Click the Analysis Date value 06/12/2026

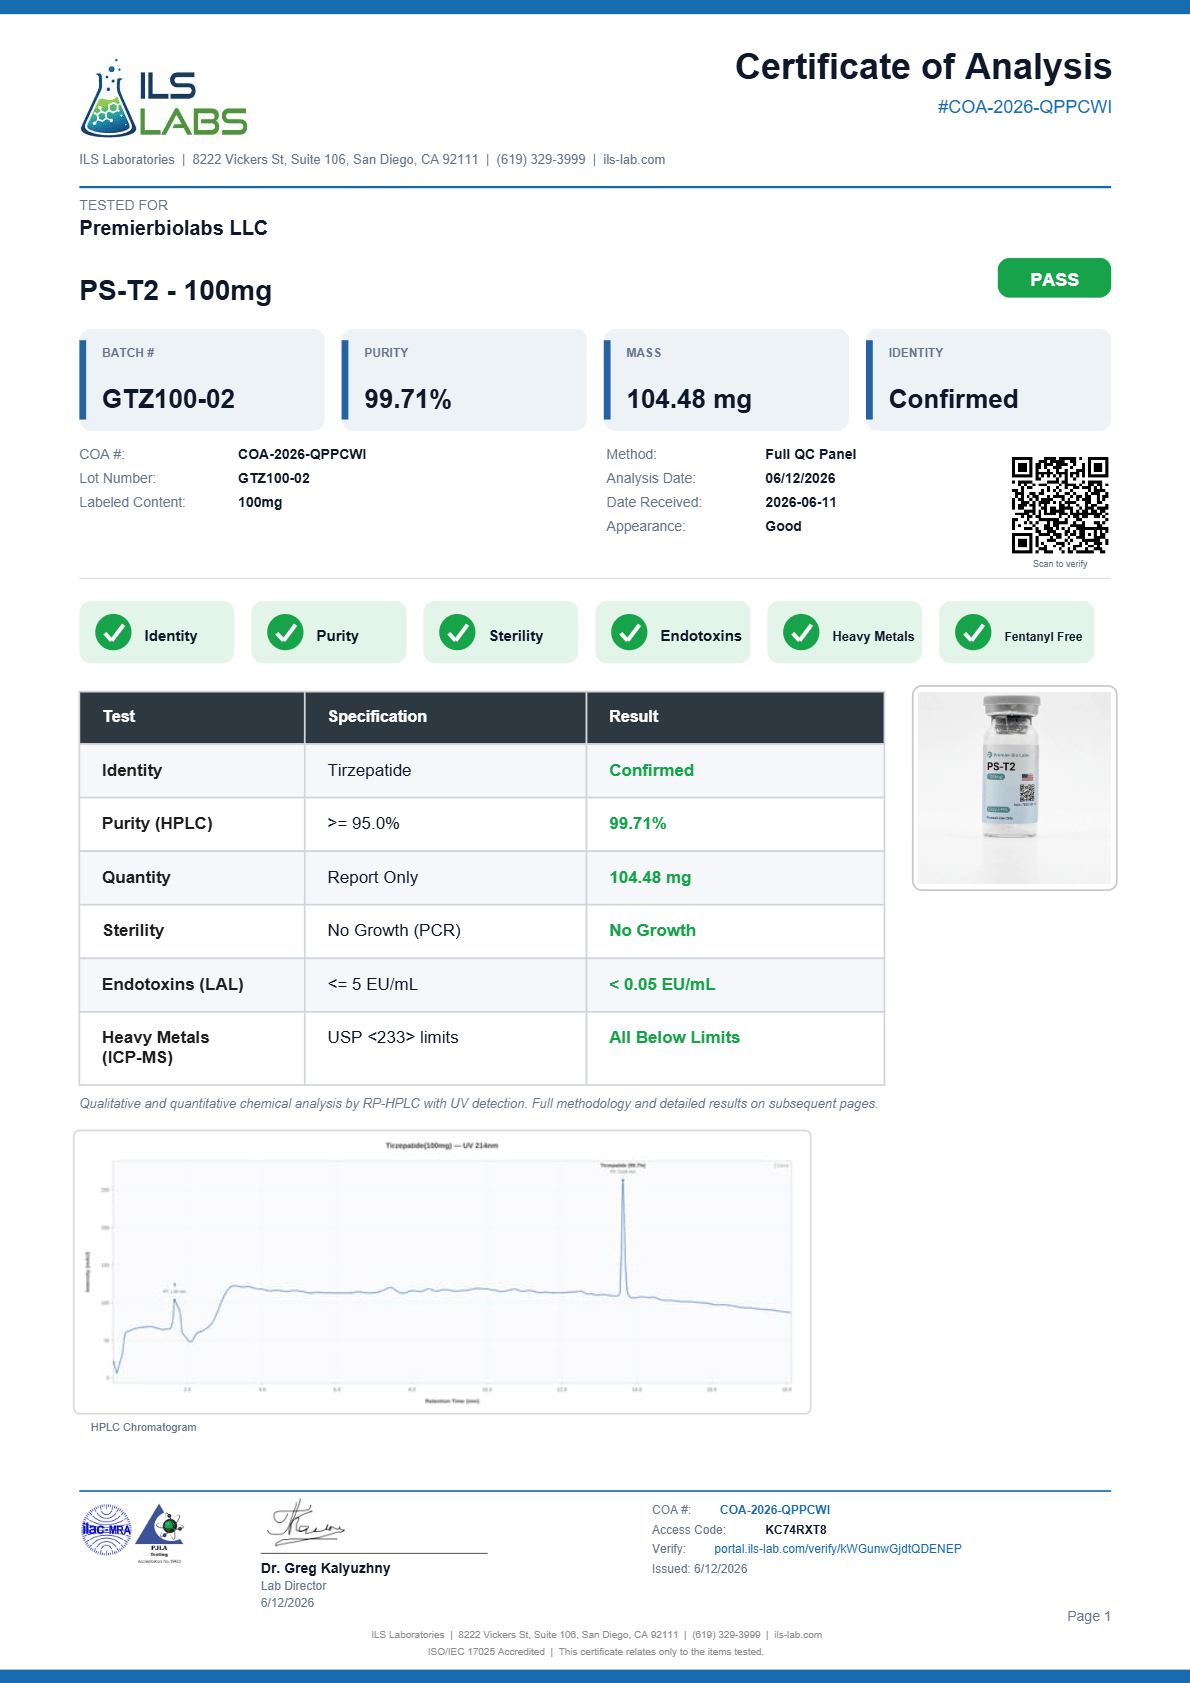(800, 478)
